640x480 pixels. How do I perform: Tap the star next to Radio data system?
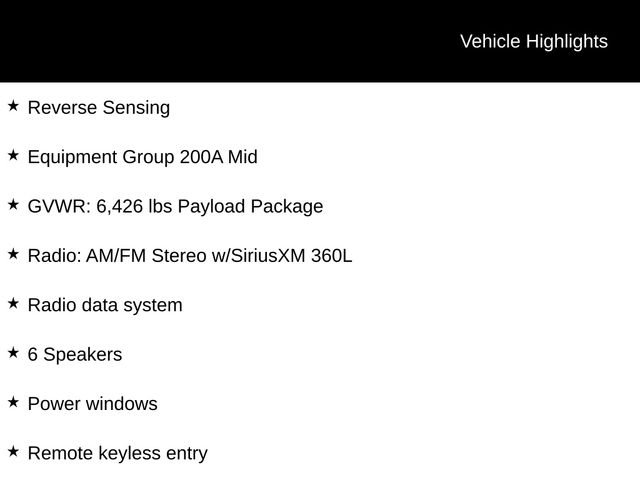[x=13, y=303]
